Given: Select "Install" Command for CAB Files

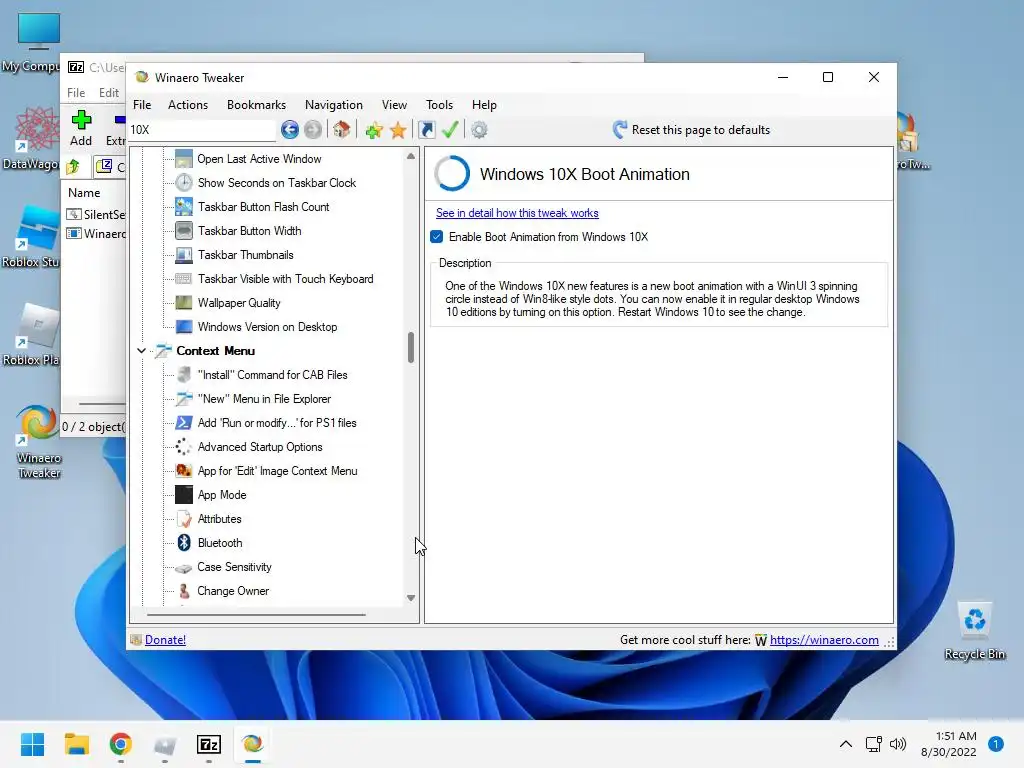Looking at the screenshot, I should tap(272, 375).
